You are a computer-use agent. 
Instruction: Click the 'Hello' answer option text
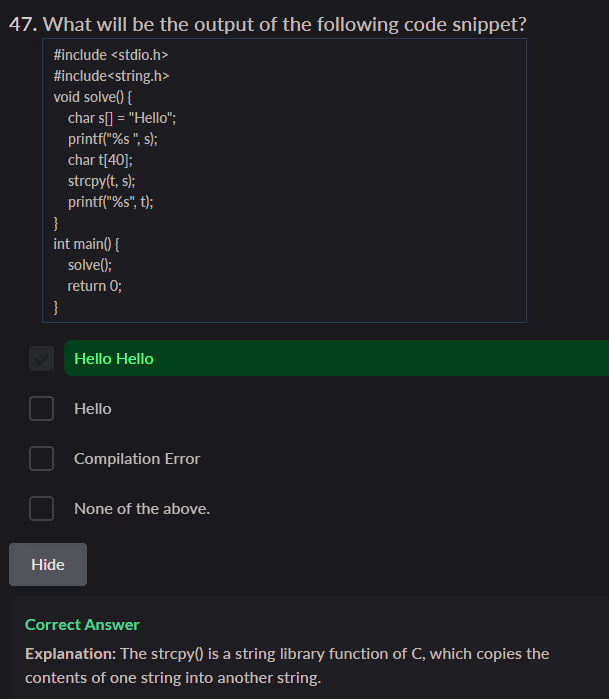(x=93, y=409)
